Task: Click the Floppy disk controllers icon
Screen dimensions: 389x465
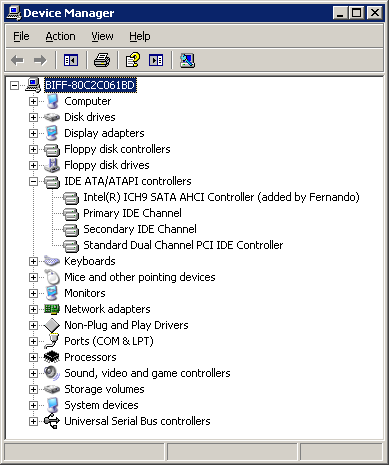Action: (x=52, y=149)
